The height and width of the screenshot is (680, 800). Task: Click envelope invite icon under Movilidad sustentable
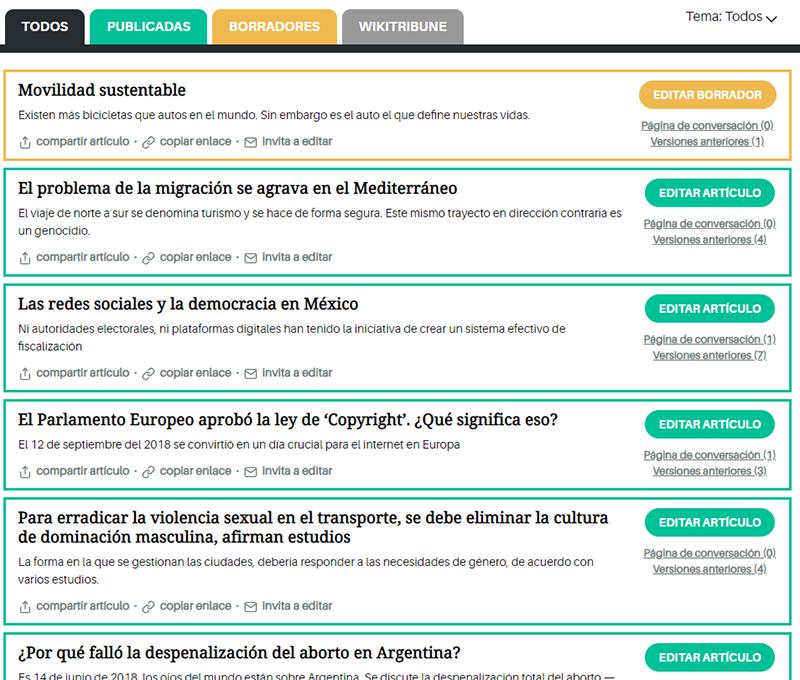[x=251, y=142]
